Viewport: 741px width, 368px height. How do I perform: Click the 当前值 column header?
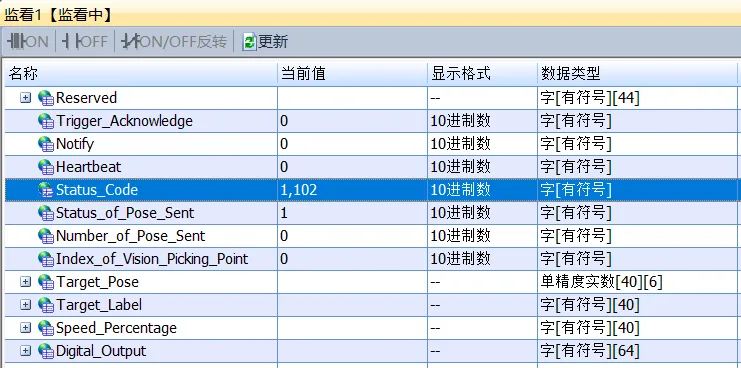[353, 74]
